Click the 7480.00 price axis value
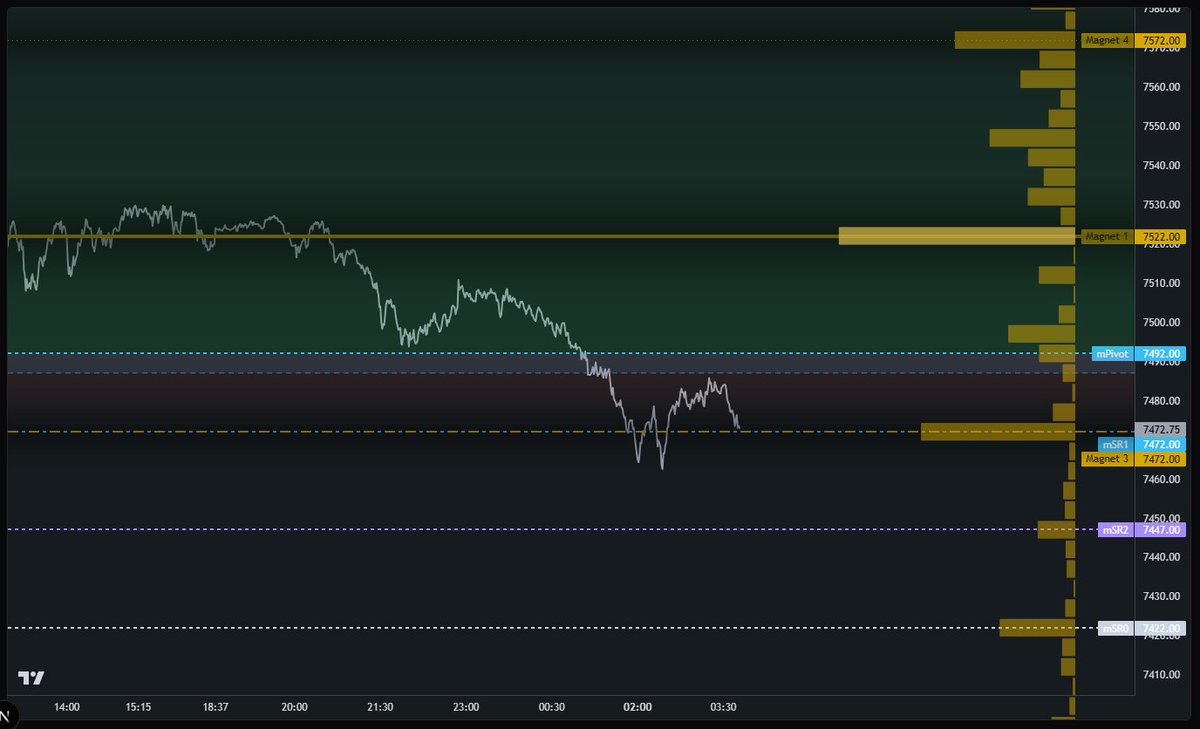1200x729 pixels. [1162, 401]
